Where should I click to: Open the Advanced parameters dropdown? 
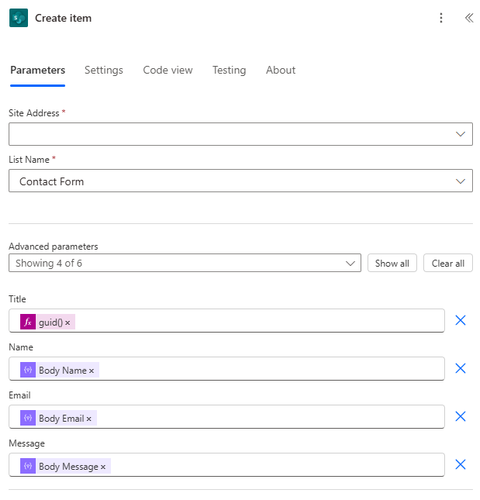pos(185,263)
